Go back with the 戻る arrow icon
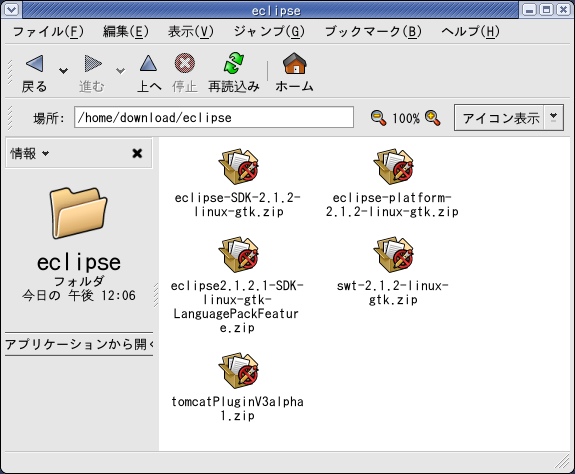Image resolution: width=575 pixels, height=474 pixels. (34, 64)
